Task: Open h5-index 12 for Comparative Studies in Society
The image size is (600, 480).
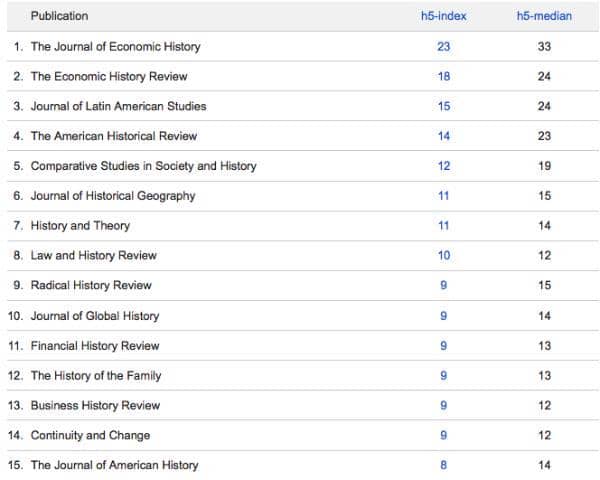Action: pos(444,166)
